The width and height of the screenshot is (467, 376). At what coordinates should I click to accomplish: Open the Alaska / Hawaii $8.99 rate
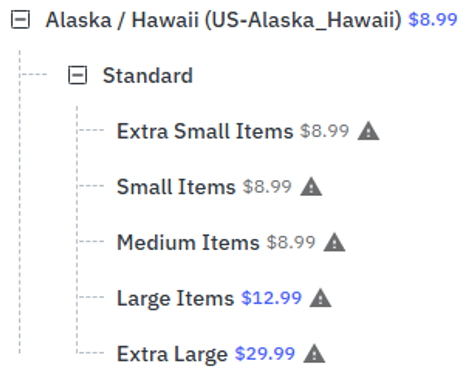click(x=433, y=19)
